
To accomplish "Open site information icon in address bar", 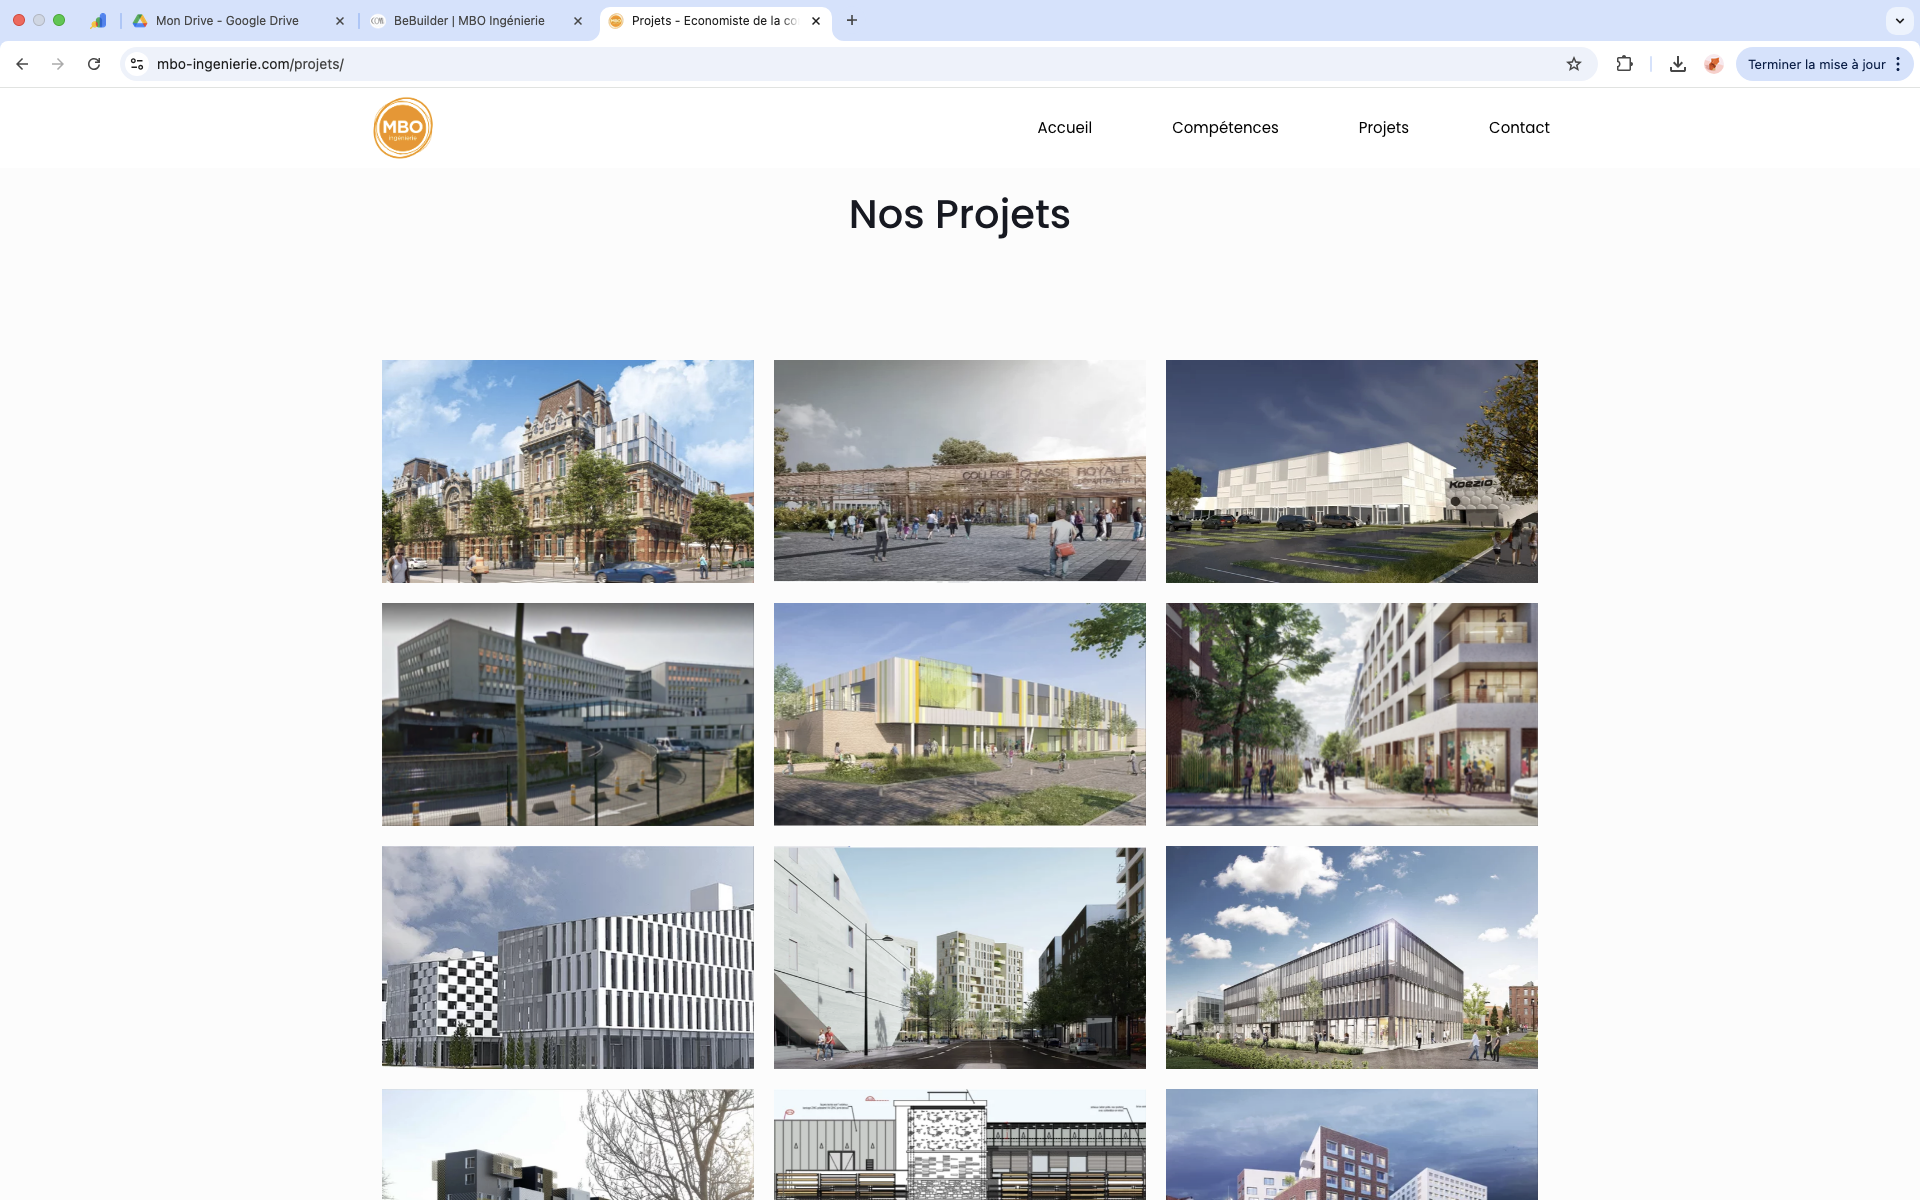I will click(137, 64).
